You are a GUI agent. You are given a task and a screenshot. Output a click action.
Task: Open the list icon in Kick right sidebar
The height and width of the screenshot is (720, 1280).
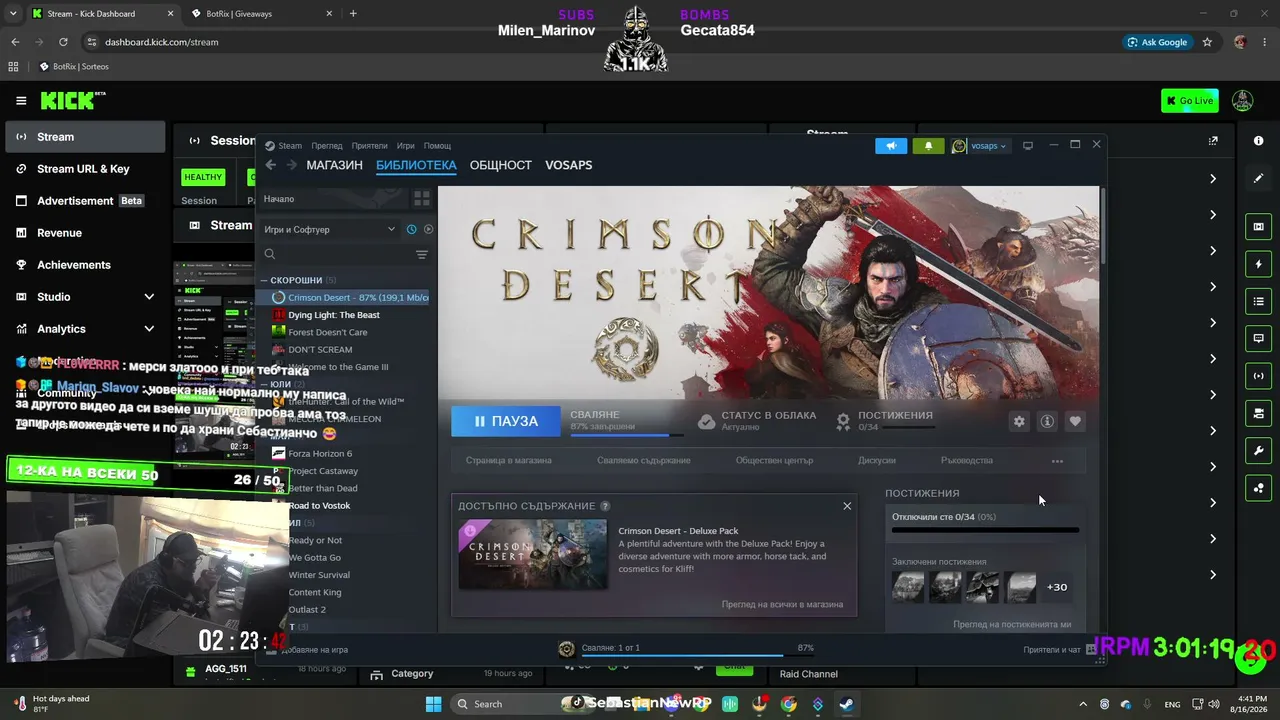(1258, 301)
